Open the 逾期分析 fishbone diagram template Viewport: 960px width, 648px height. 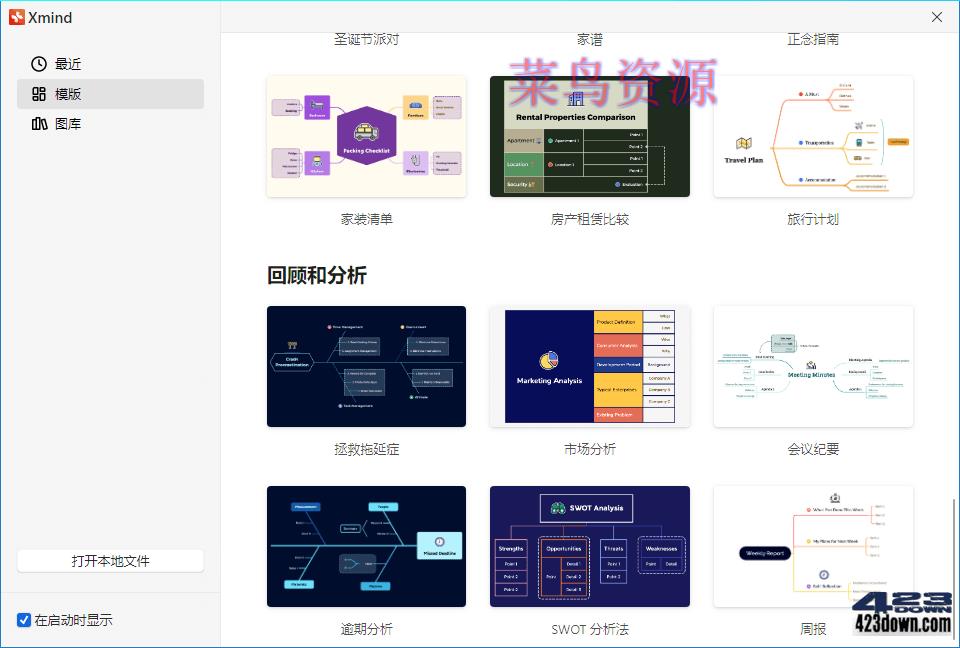pos(366,546)
